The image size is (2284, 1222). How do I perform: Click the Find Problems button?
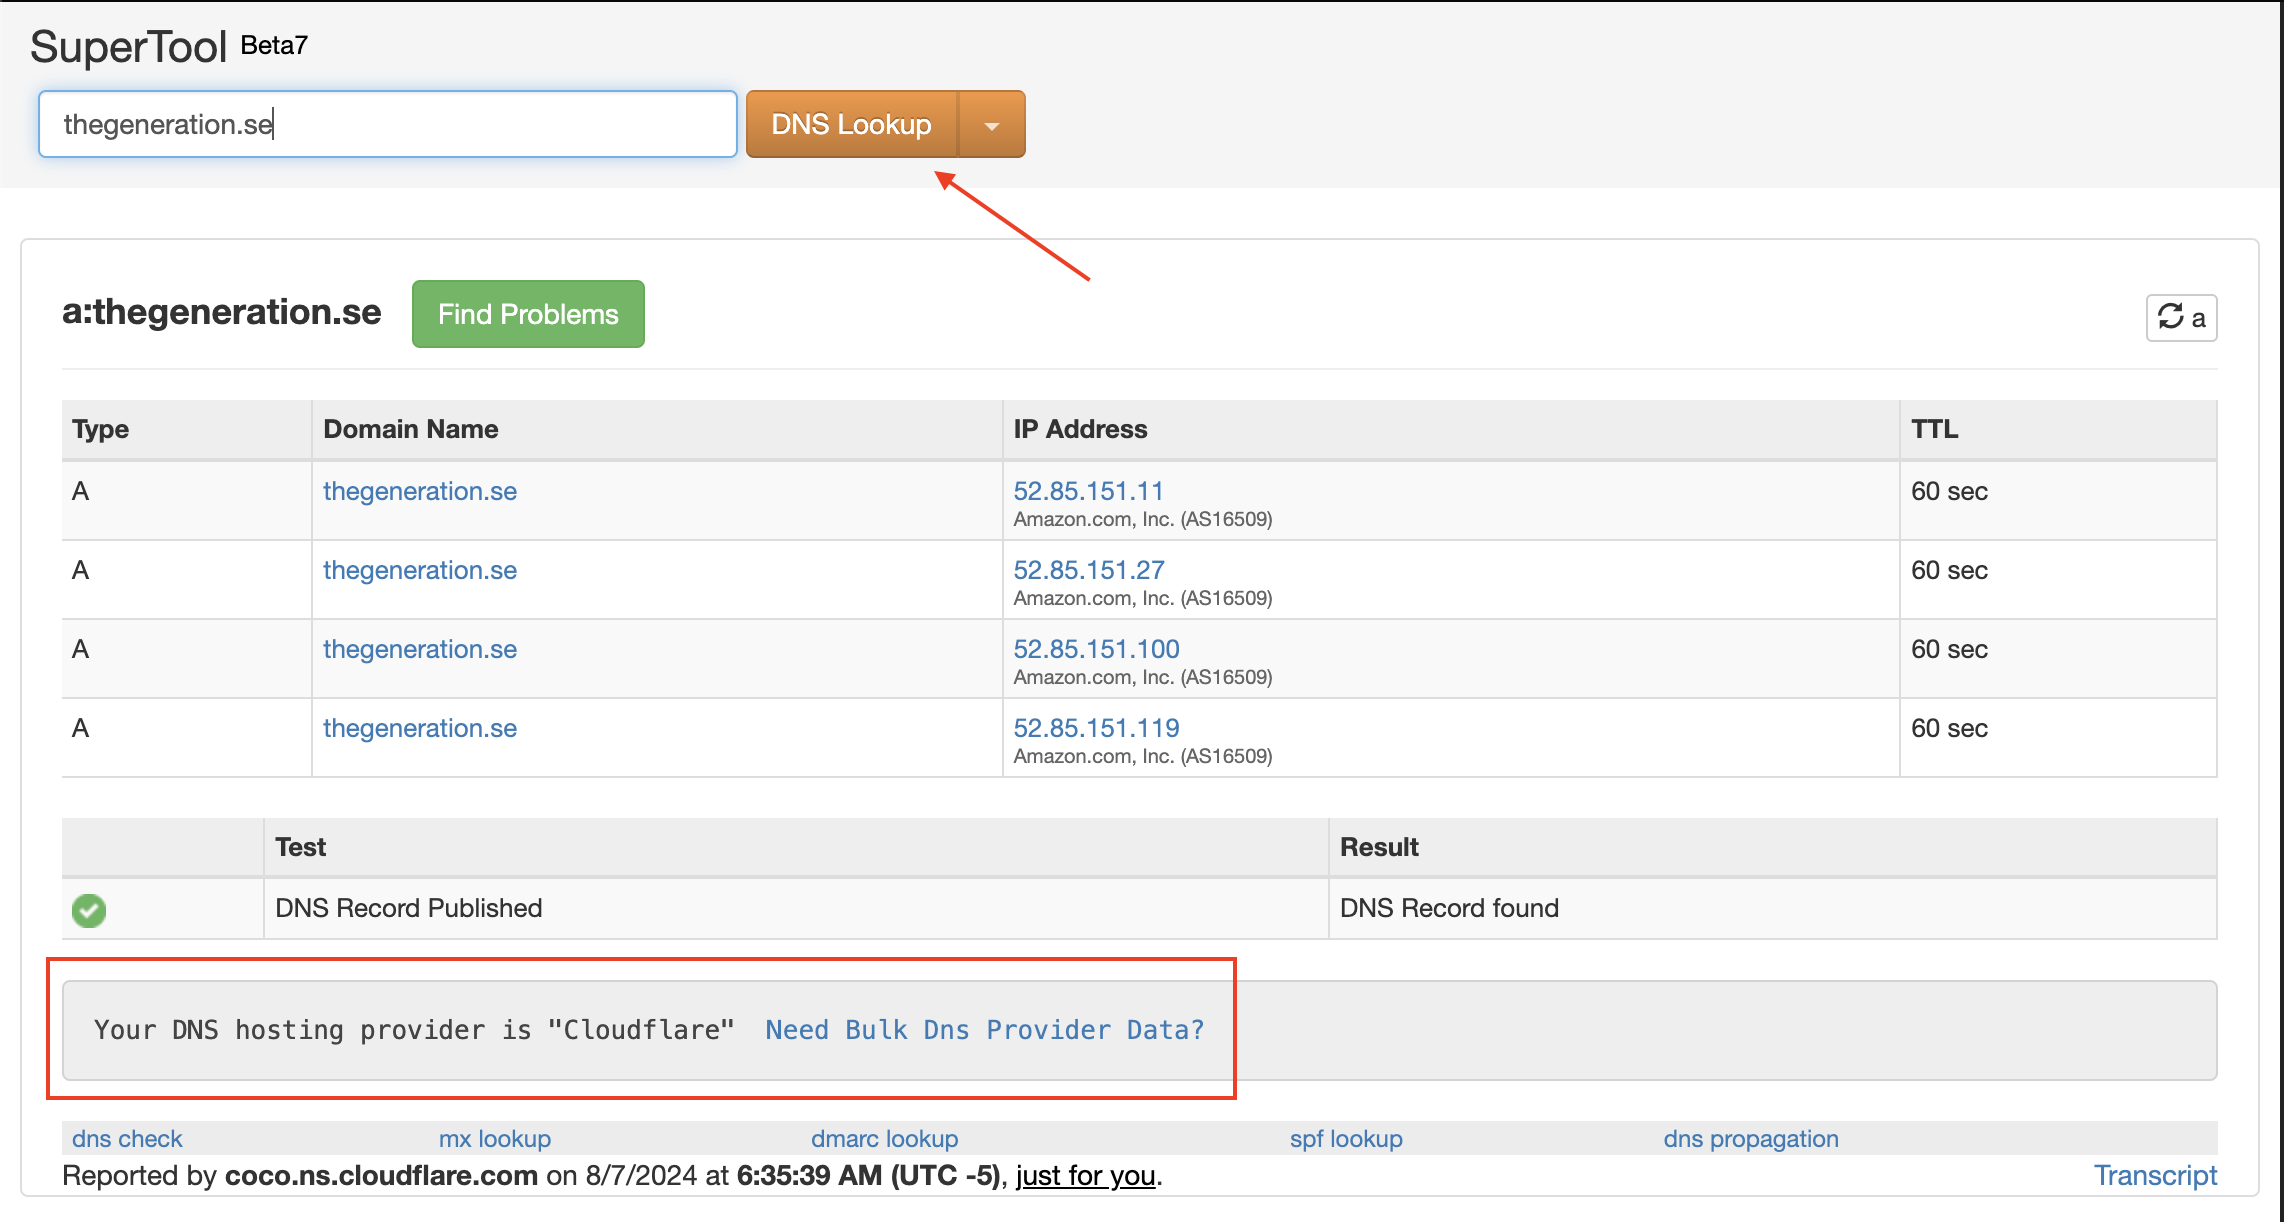[x=528, y=314]
